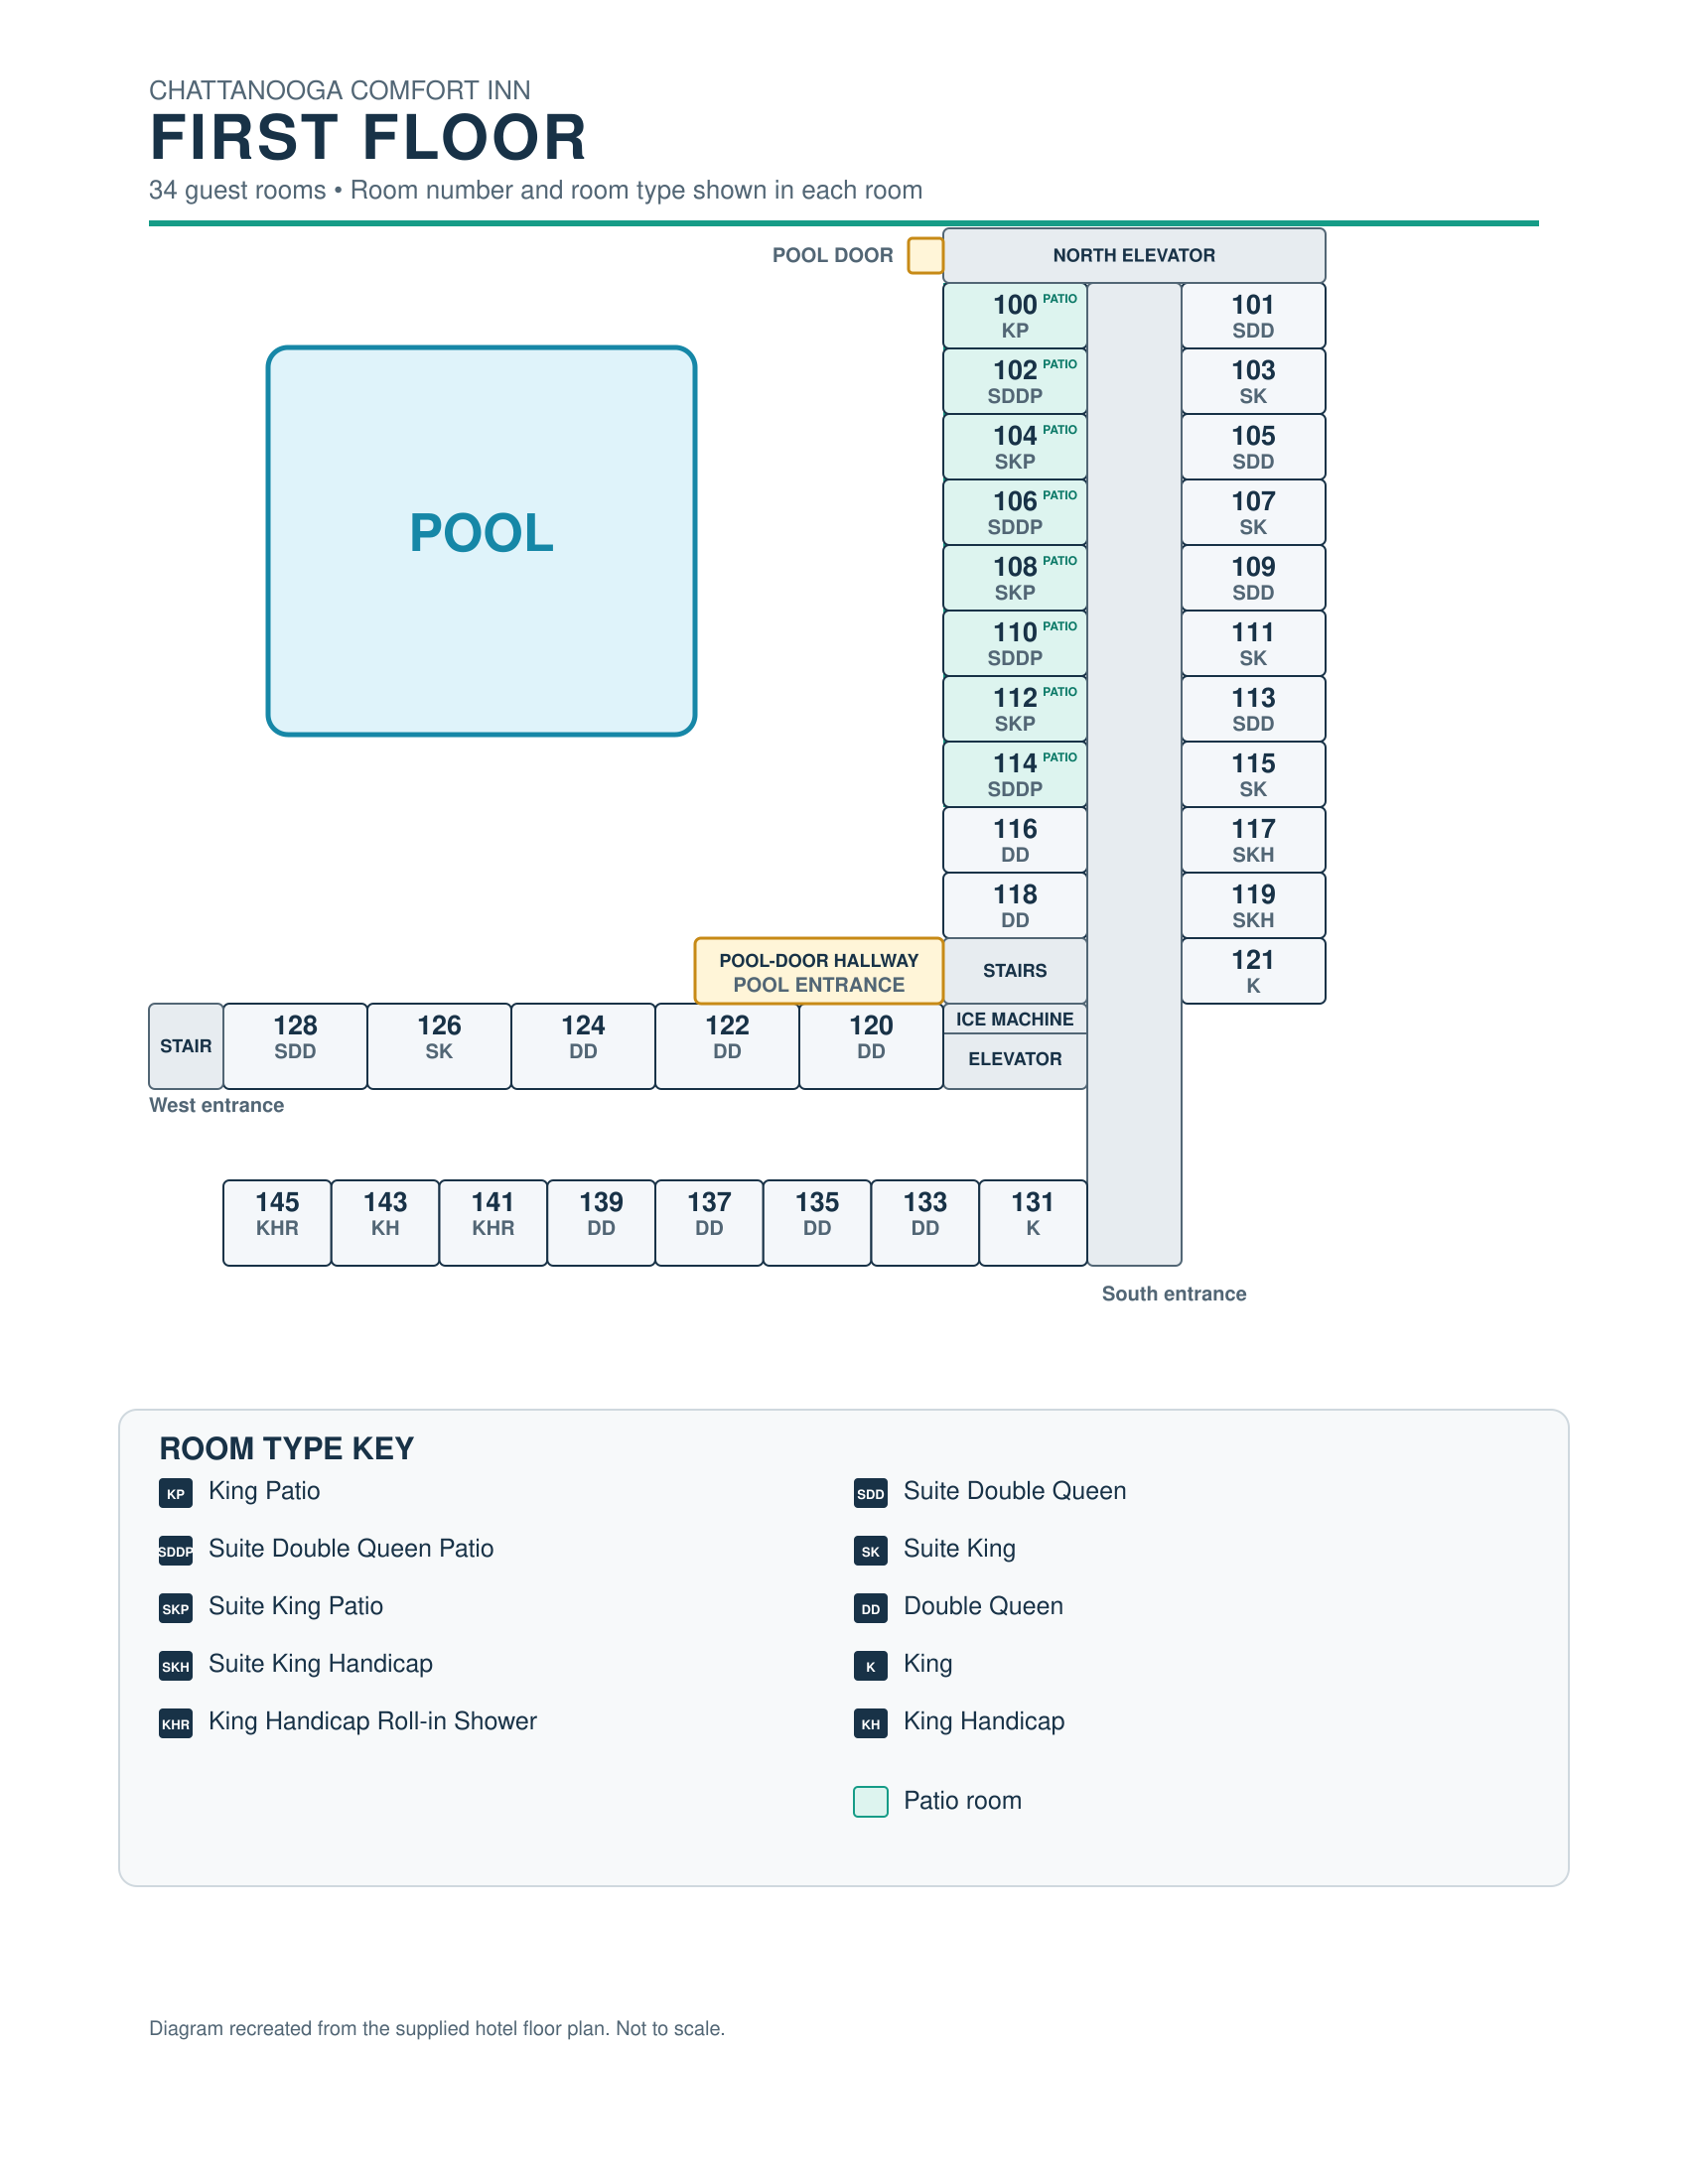Select the ELEVATOR box below Ice Machine
This screenshot has width=1688, height=2184.
coord(1015,1061)
